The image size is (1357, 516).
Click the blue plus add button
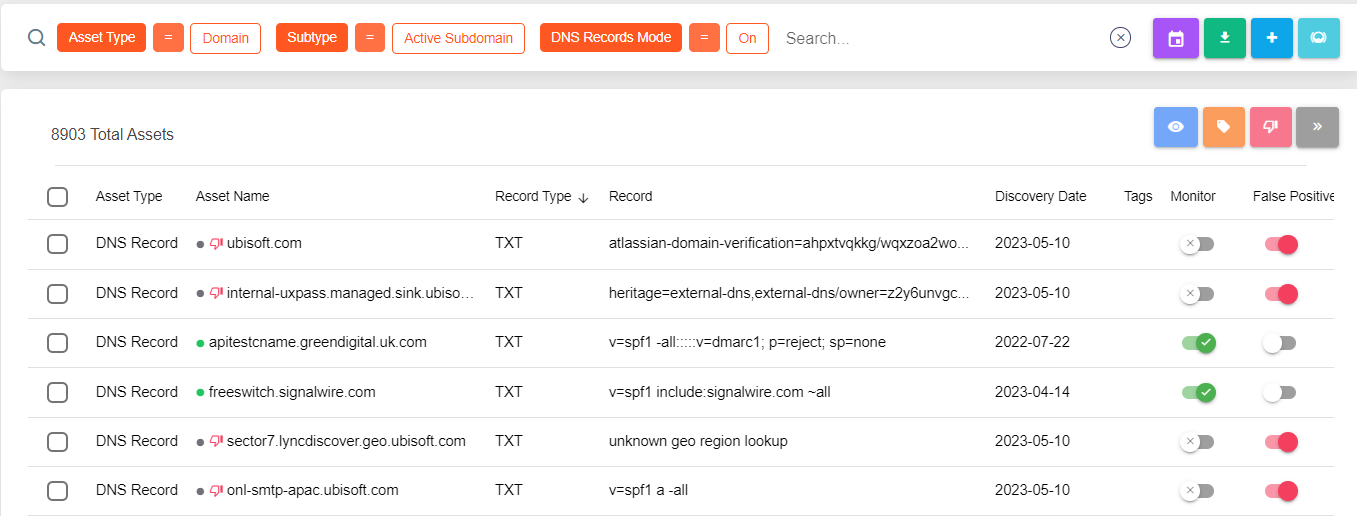(x=1271, y=38)
